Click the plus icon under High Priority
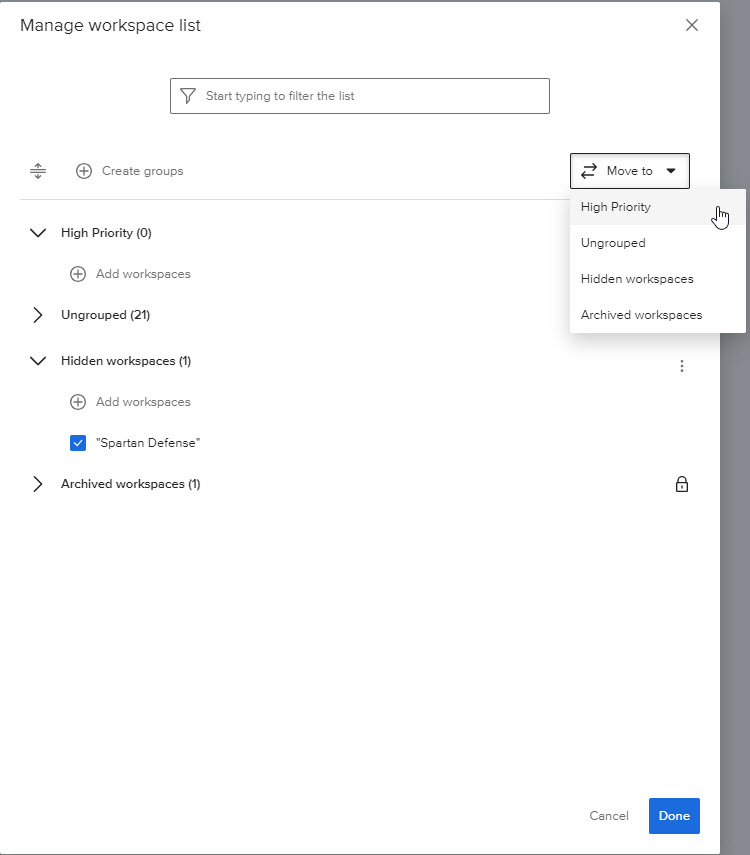The image size is (750, 855). click(x=78, y=274)
